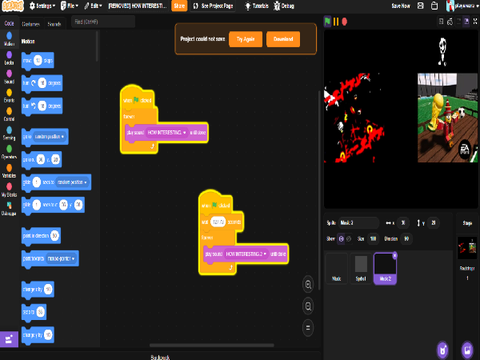Click the block palette vertical scrollbar
480x360 pixels.
tap(97, 46)
